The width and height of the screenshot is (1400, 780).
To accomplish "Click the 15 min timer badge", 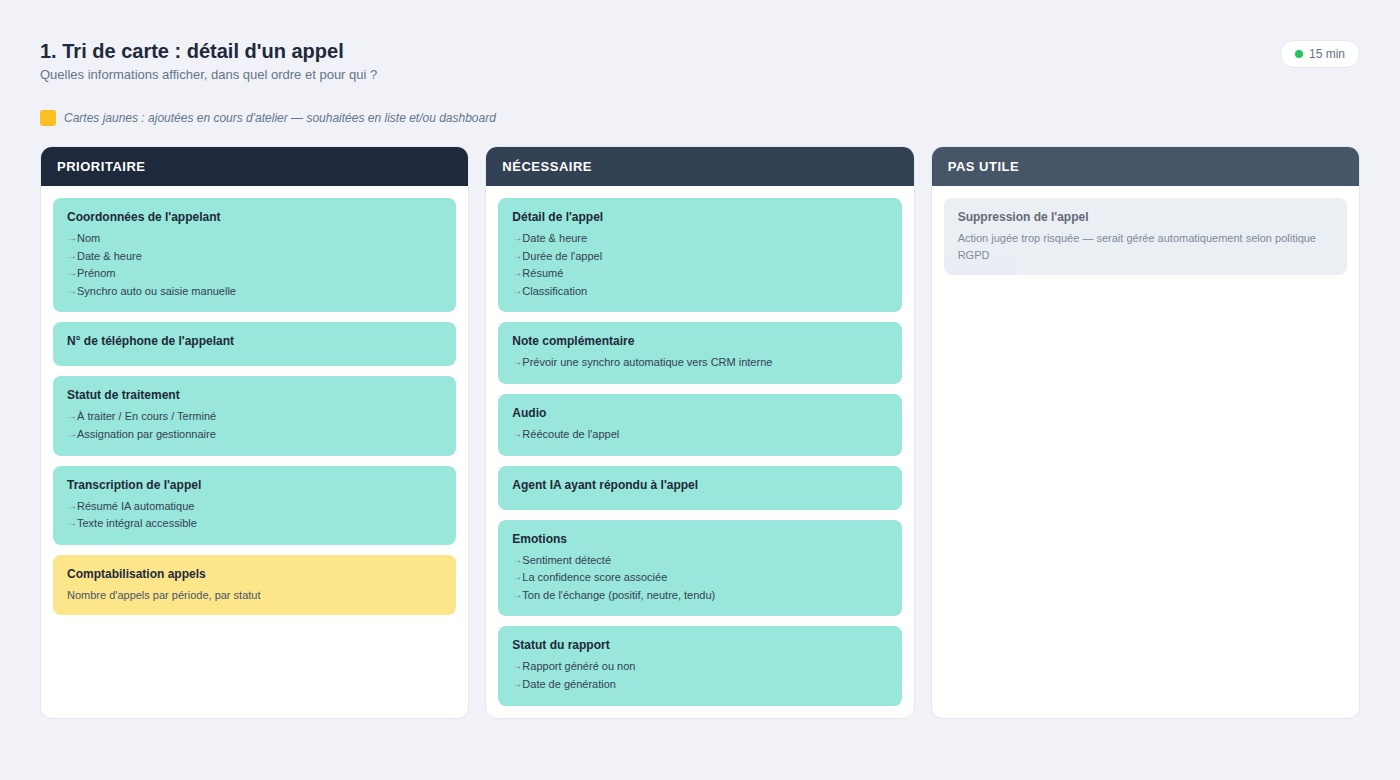I will 1320,54.
